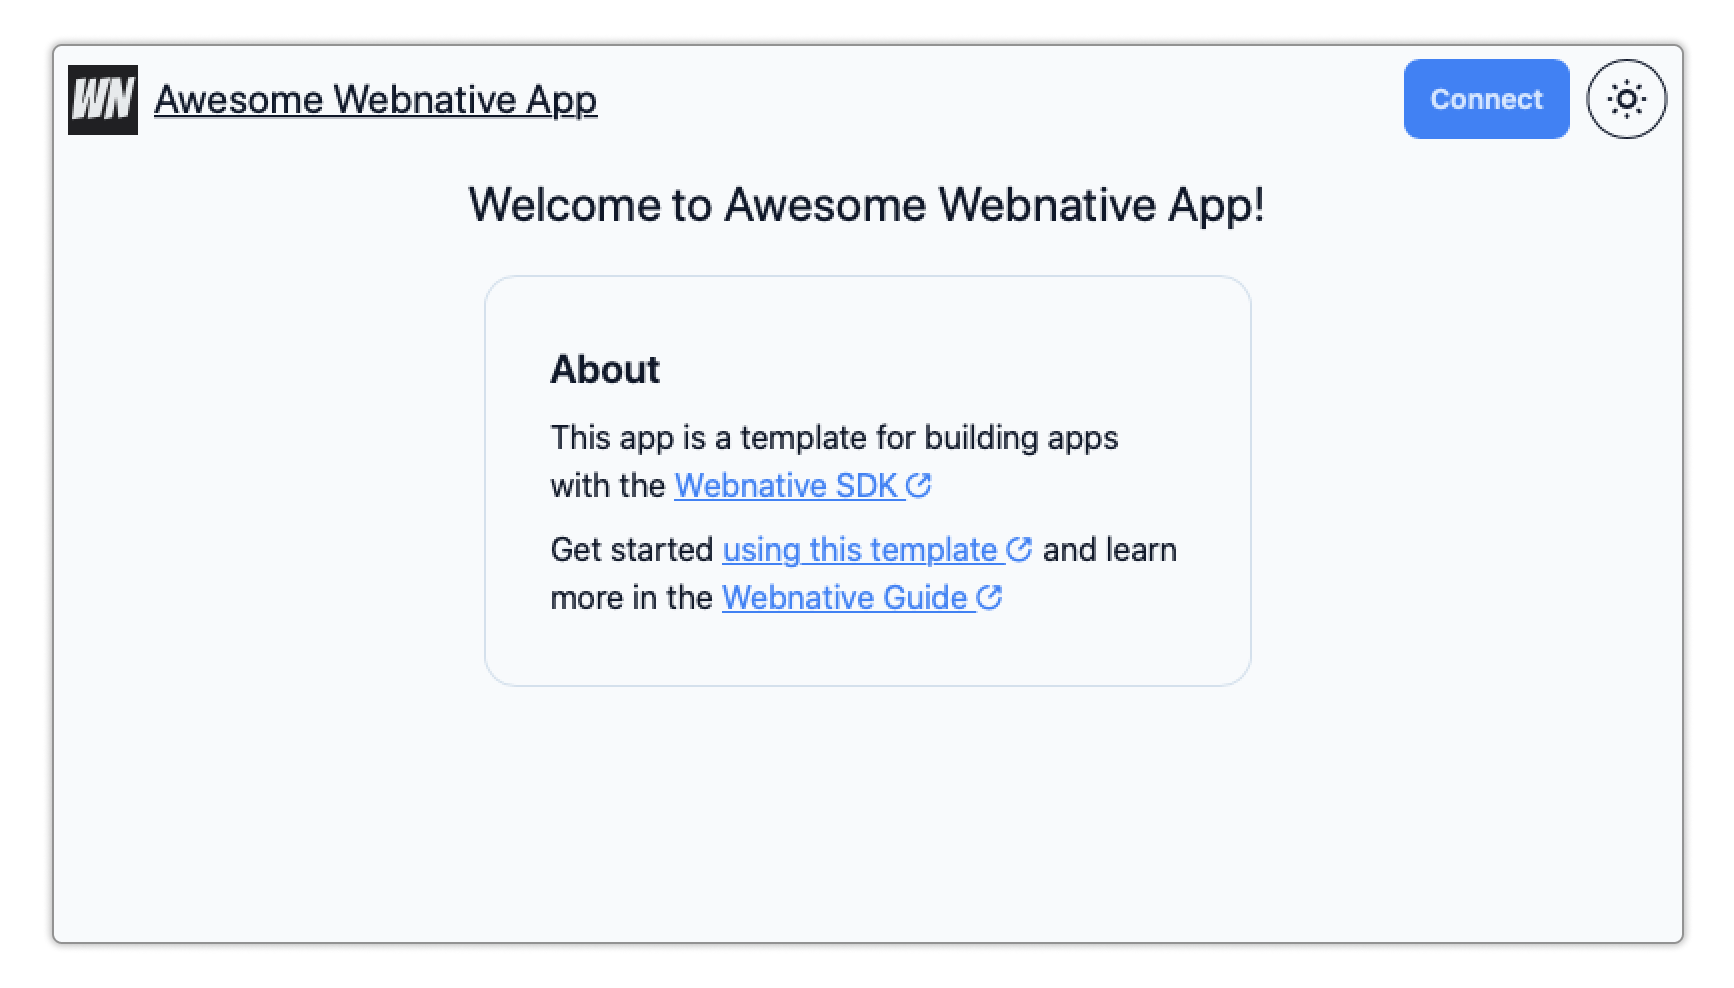1734x988 pixels.
Task: Click the welcome heading text
Action: click(x=868, y=205)
